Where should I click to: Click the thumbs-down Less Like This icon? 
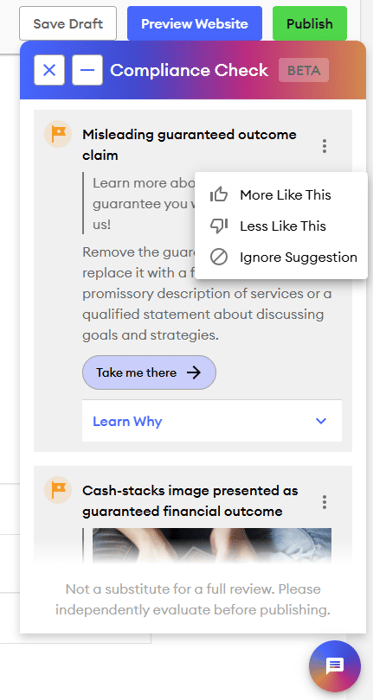219,226
